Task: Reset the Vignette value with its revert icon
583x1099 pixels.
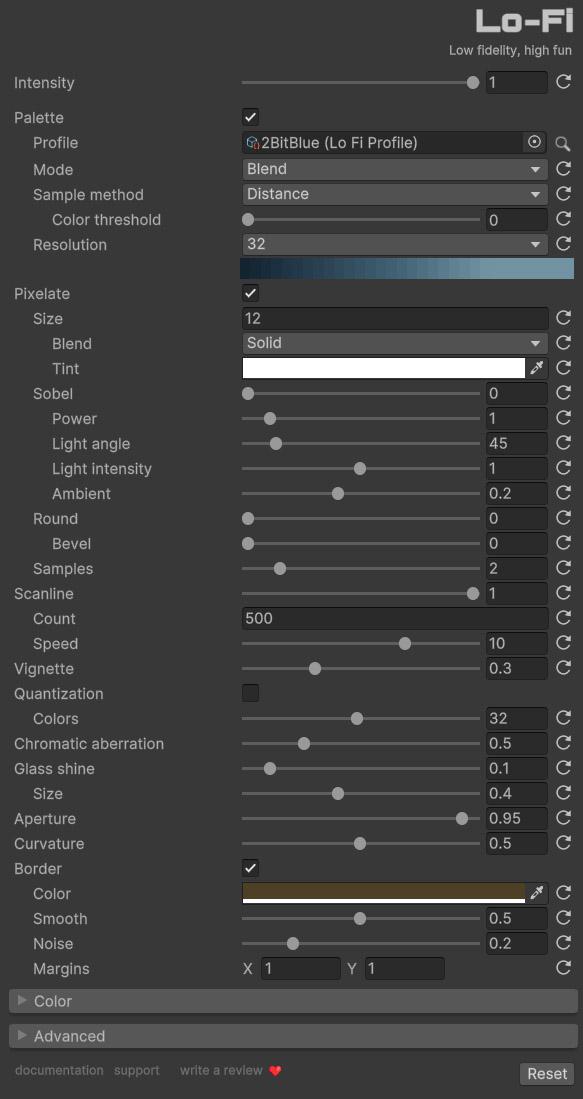Action: pyautogui.click(x=563, y=669)
